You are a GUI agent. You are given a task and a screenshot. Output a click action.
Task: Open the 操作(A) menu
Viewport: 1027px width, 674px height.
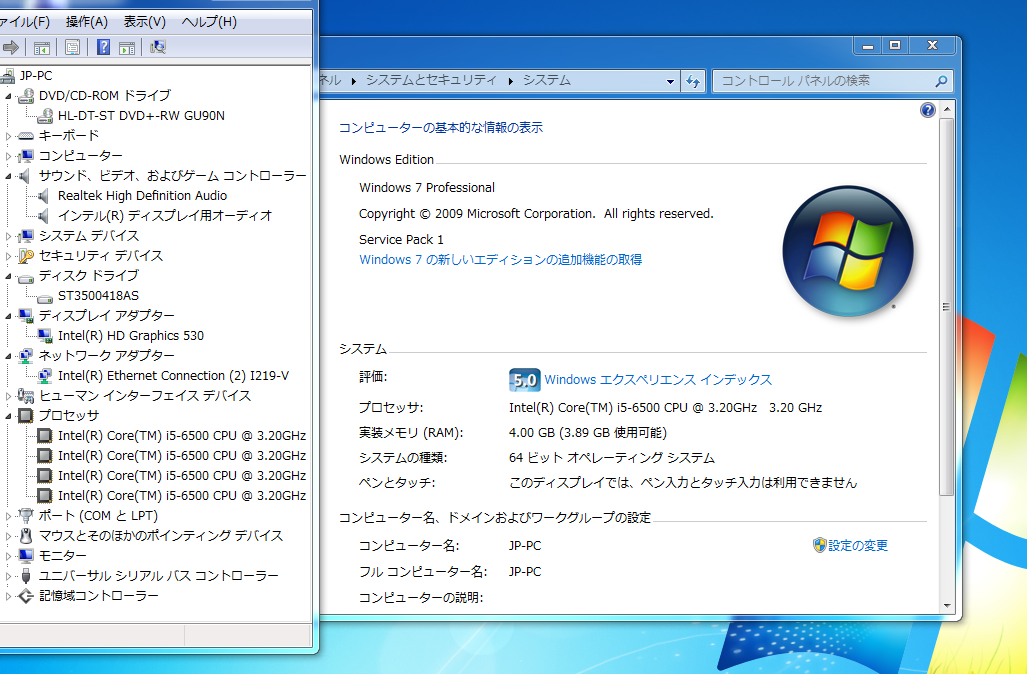tap(86, 21)
